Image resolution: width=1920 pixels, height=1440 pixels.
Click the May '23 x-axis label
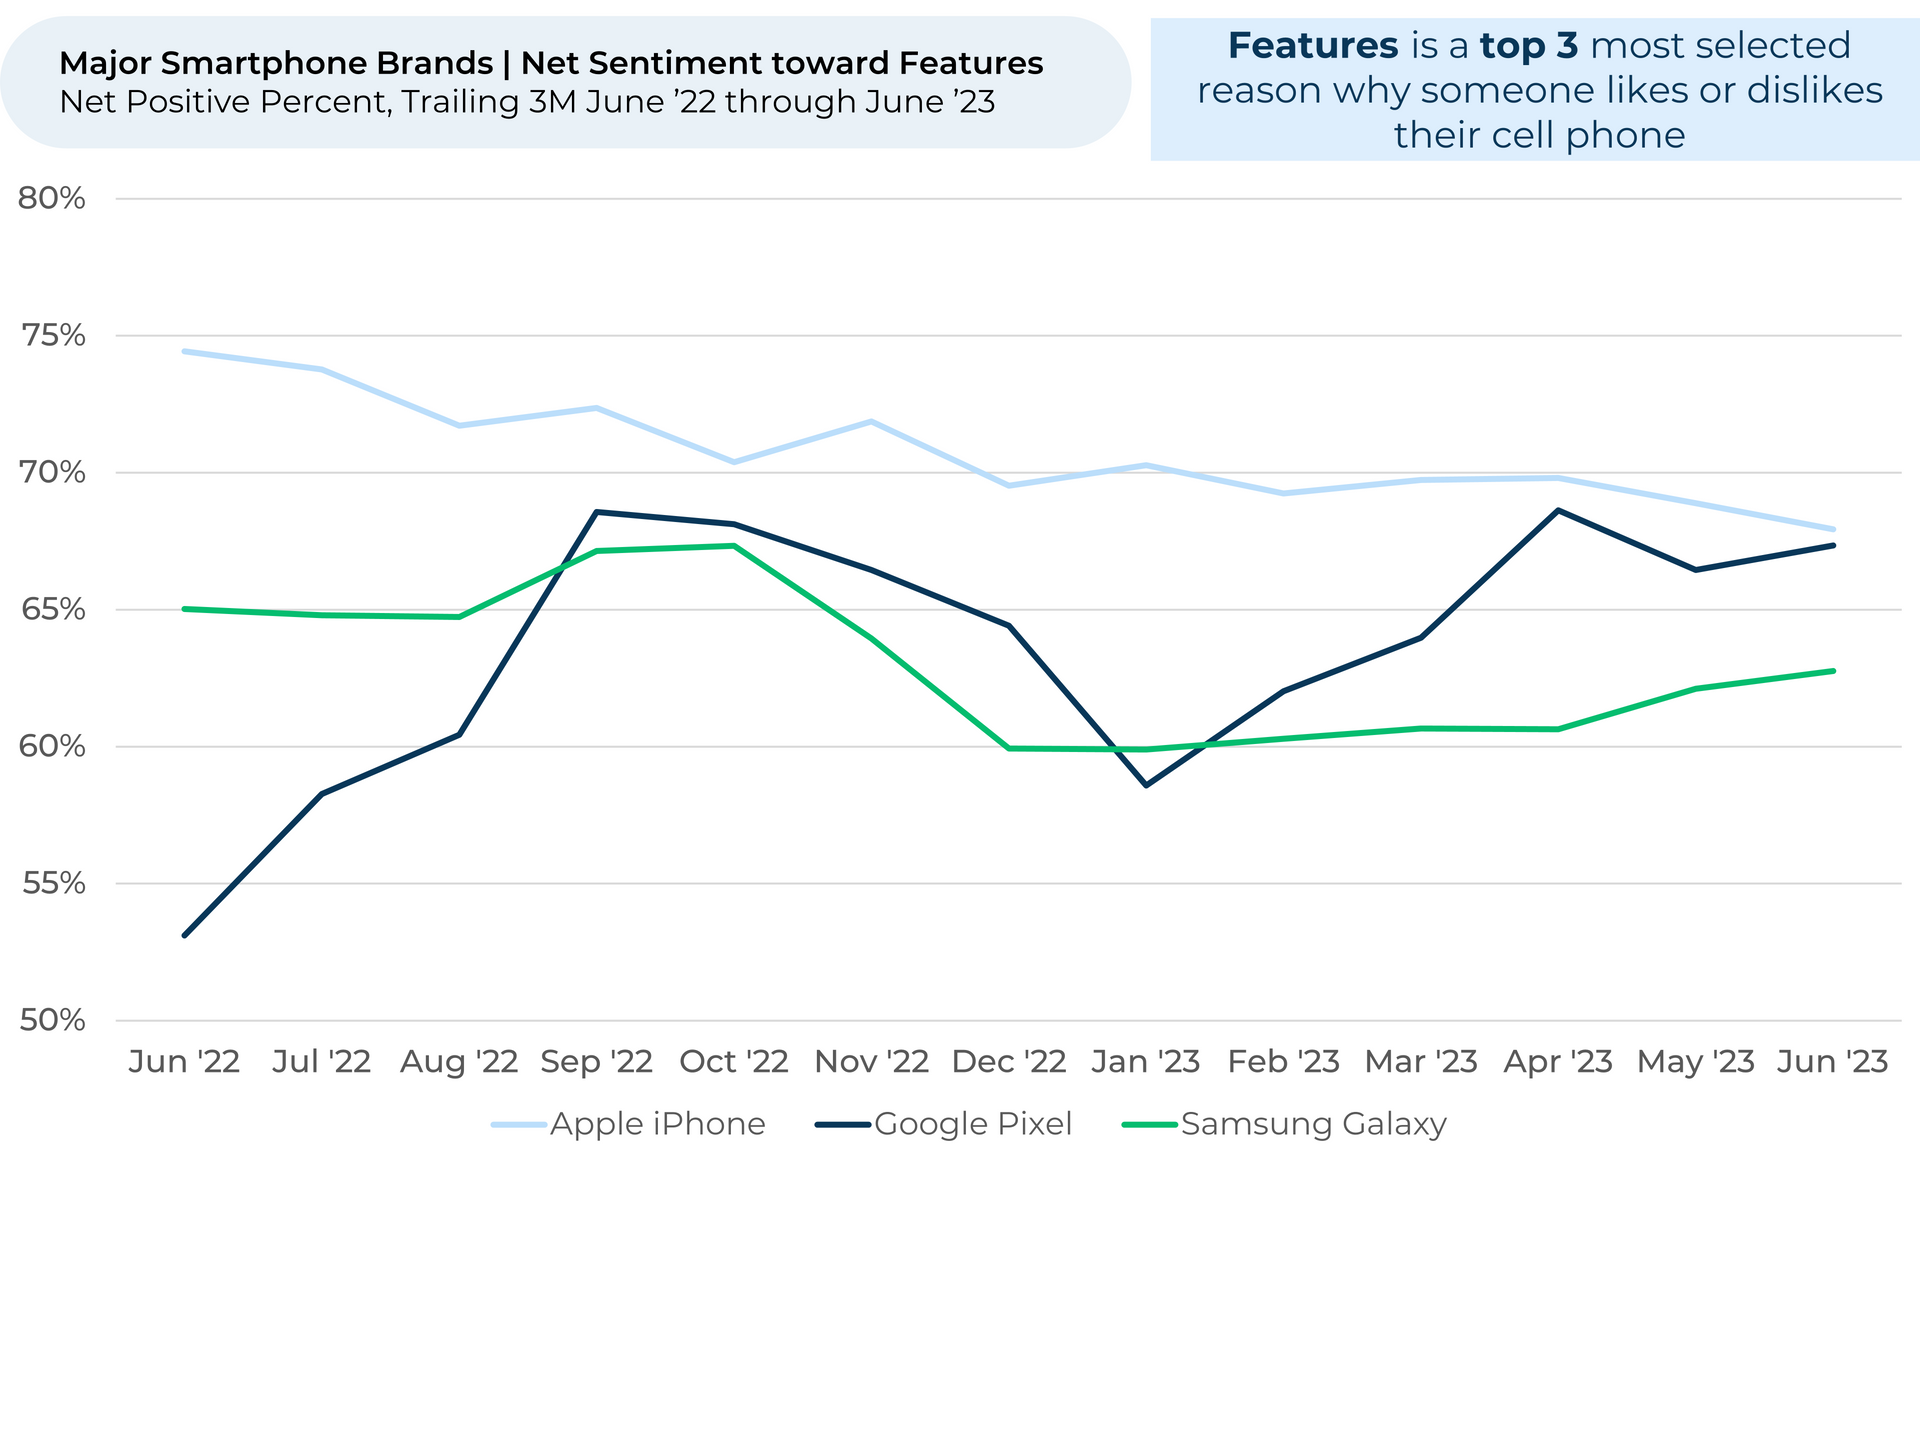tap(1696, 1062)
